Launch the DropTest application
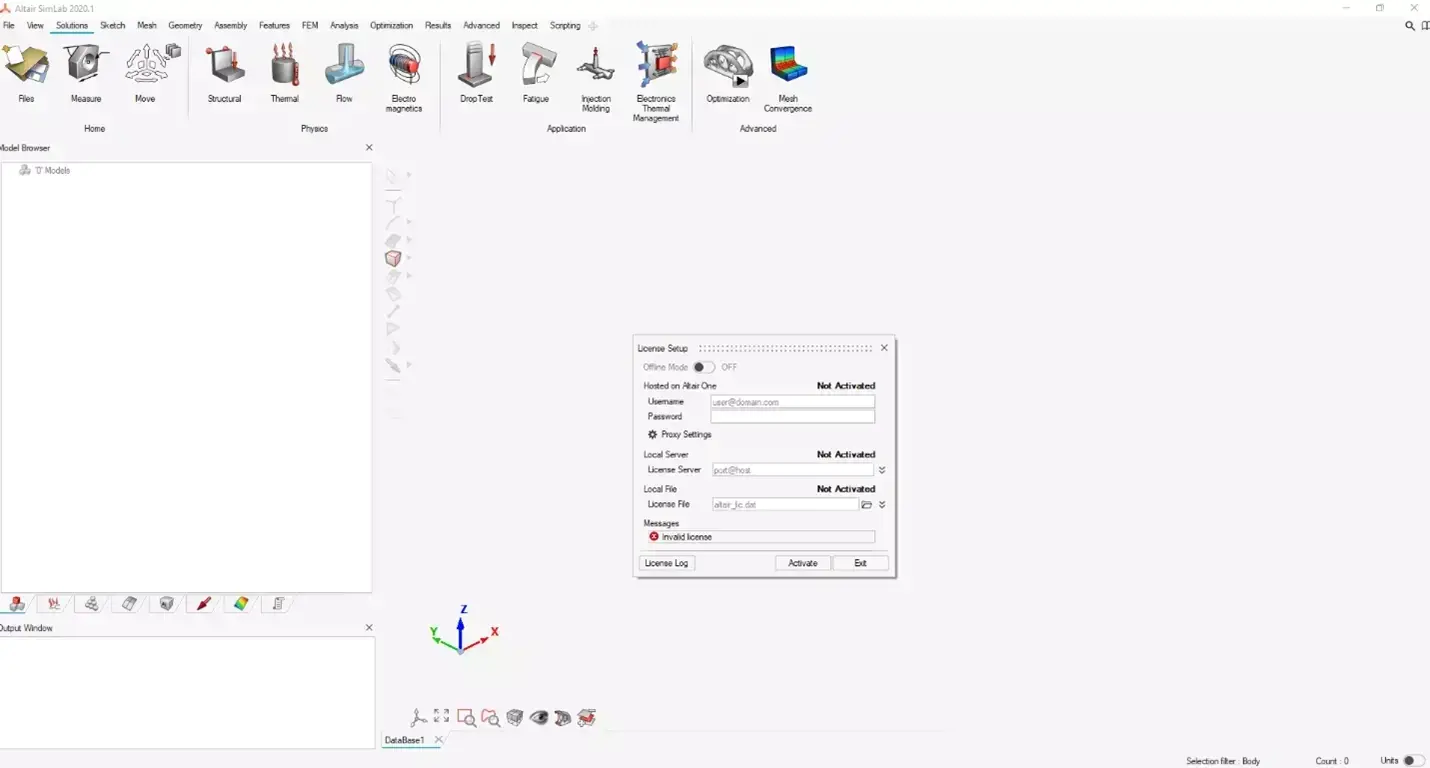 coord(476,73)
